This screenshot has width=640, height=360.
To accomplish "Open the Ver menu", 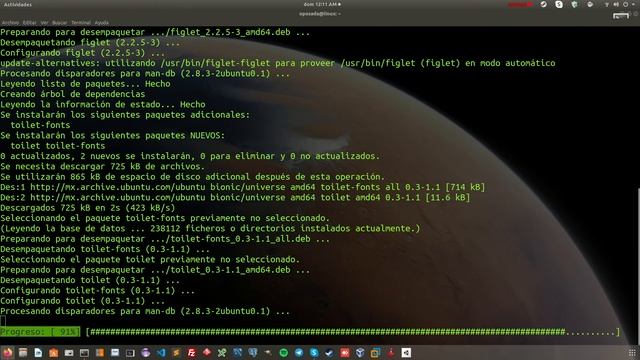I will 44,23.
